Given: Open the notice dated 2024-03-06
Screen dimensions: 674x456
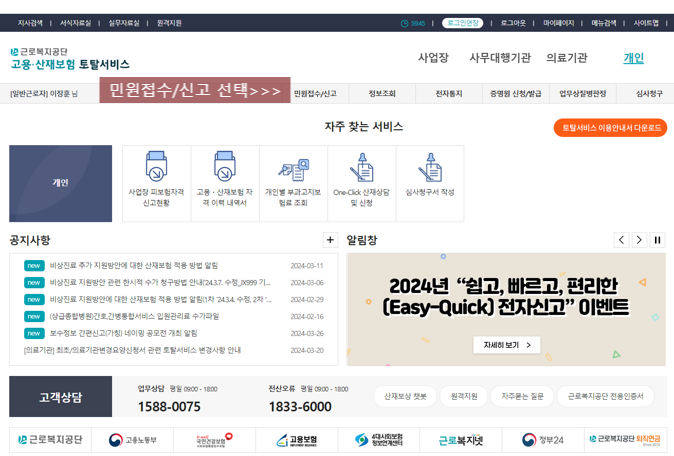Looking at the screenshot, I should click(x=160, y=283).
